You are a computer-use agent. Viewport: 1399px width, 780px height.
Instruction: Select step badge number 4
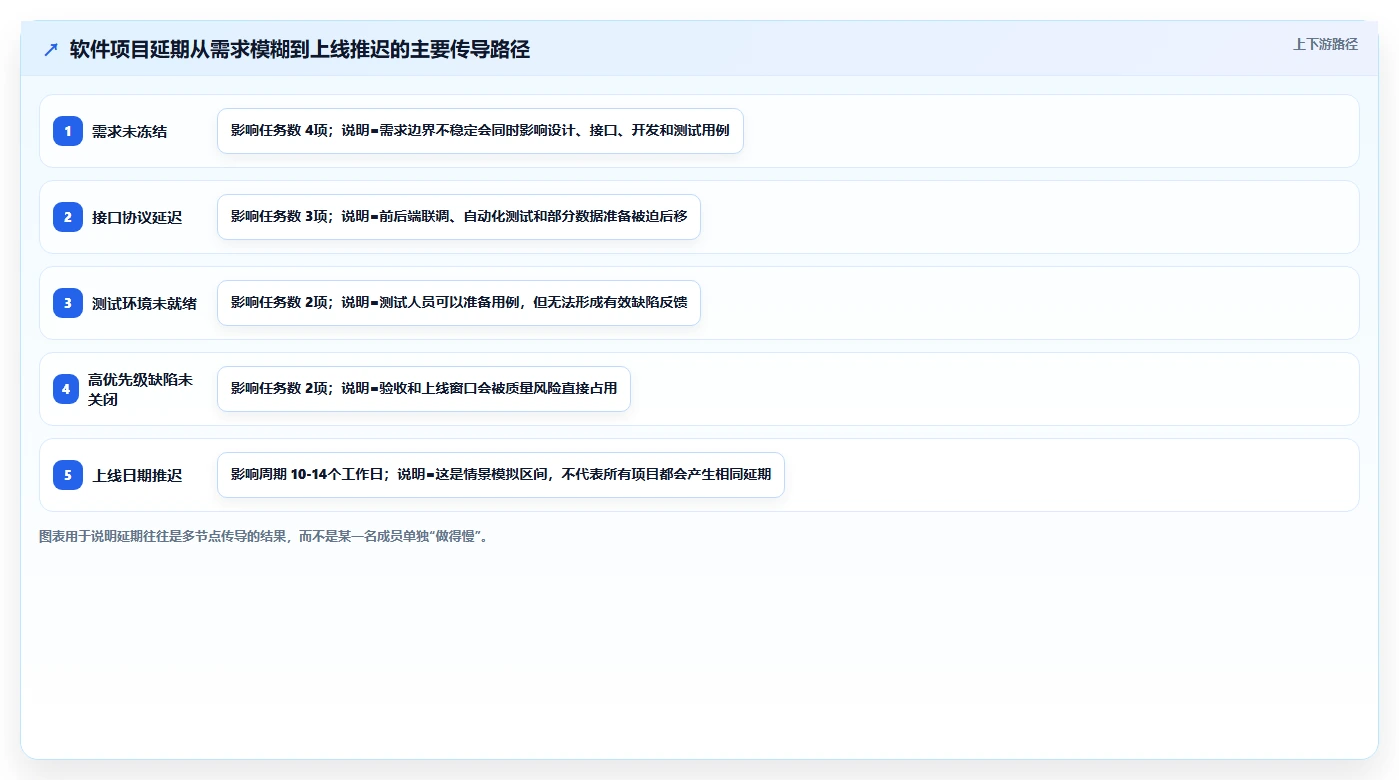(66, 389)
